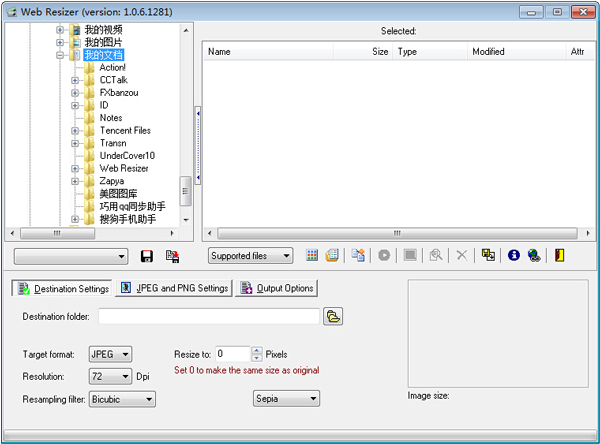Click the save profile floppy disk icon

(x=147, y=256)
